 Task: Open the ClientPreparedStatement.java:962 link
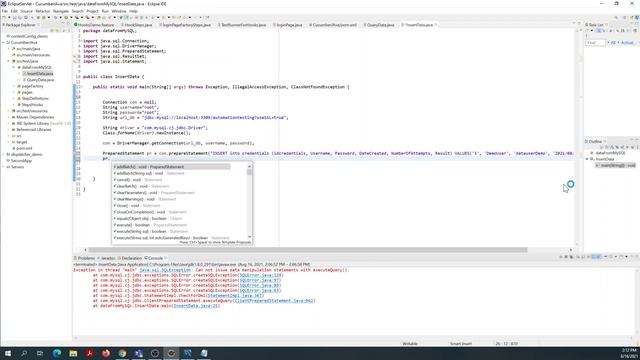(274, 300)
